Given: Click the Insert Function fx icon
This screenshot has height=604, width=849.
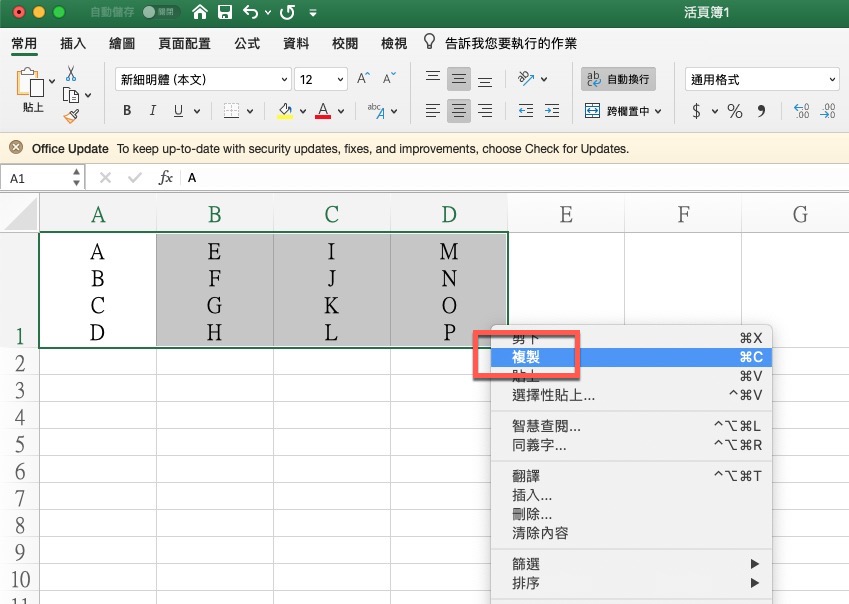Looking at the screenshot, I should [x=166, y=177].
